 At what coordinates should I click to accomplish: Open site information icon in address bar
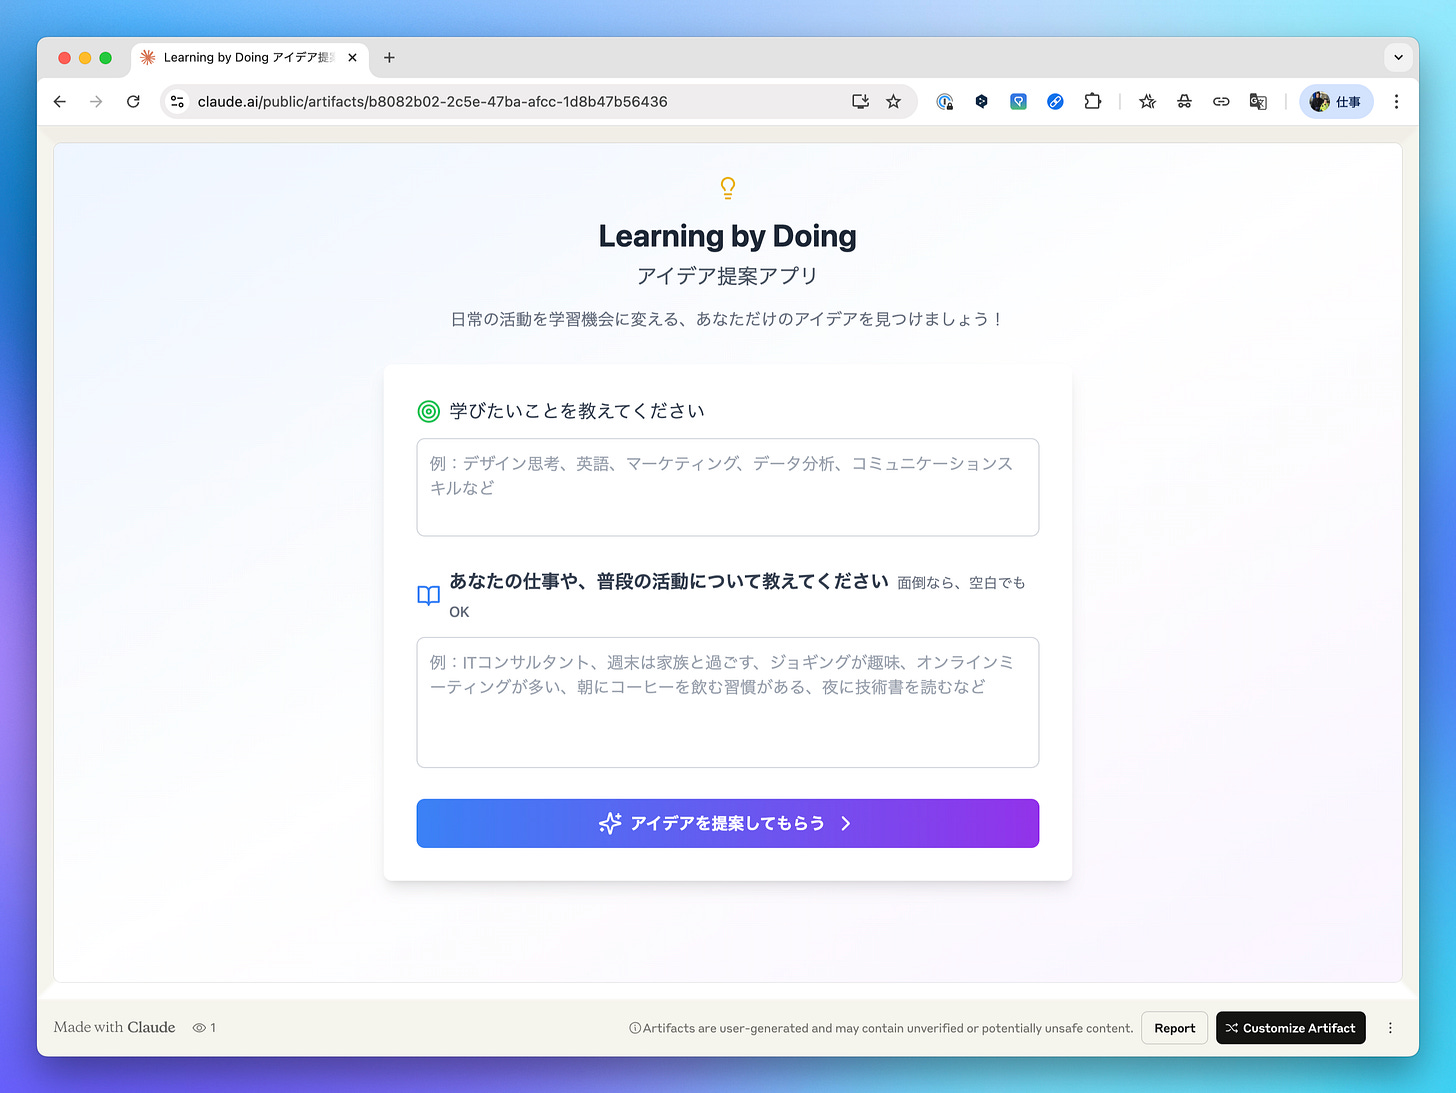[x=178, y=101]
